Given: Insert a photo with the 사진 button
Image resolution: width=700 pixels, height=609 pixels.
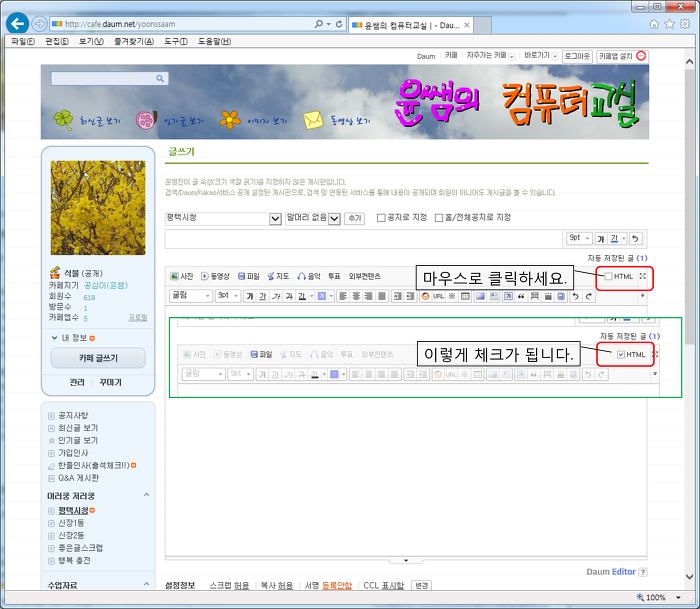Looking at the screenshot, I should pos(182,276).
